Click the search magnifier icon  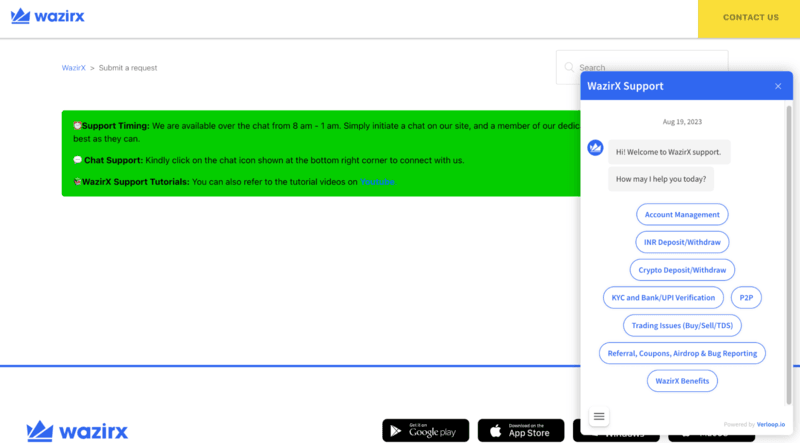point(569,67)
